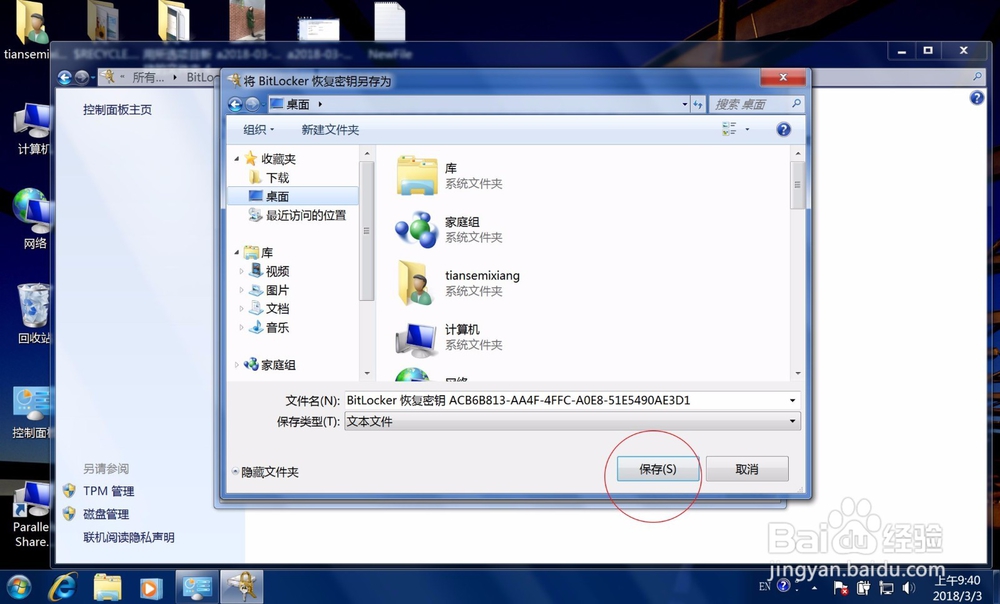Select Music (音乐) in the navigation pane
The image size is (1000, 604).
point(277,327)
